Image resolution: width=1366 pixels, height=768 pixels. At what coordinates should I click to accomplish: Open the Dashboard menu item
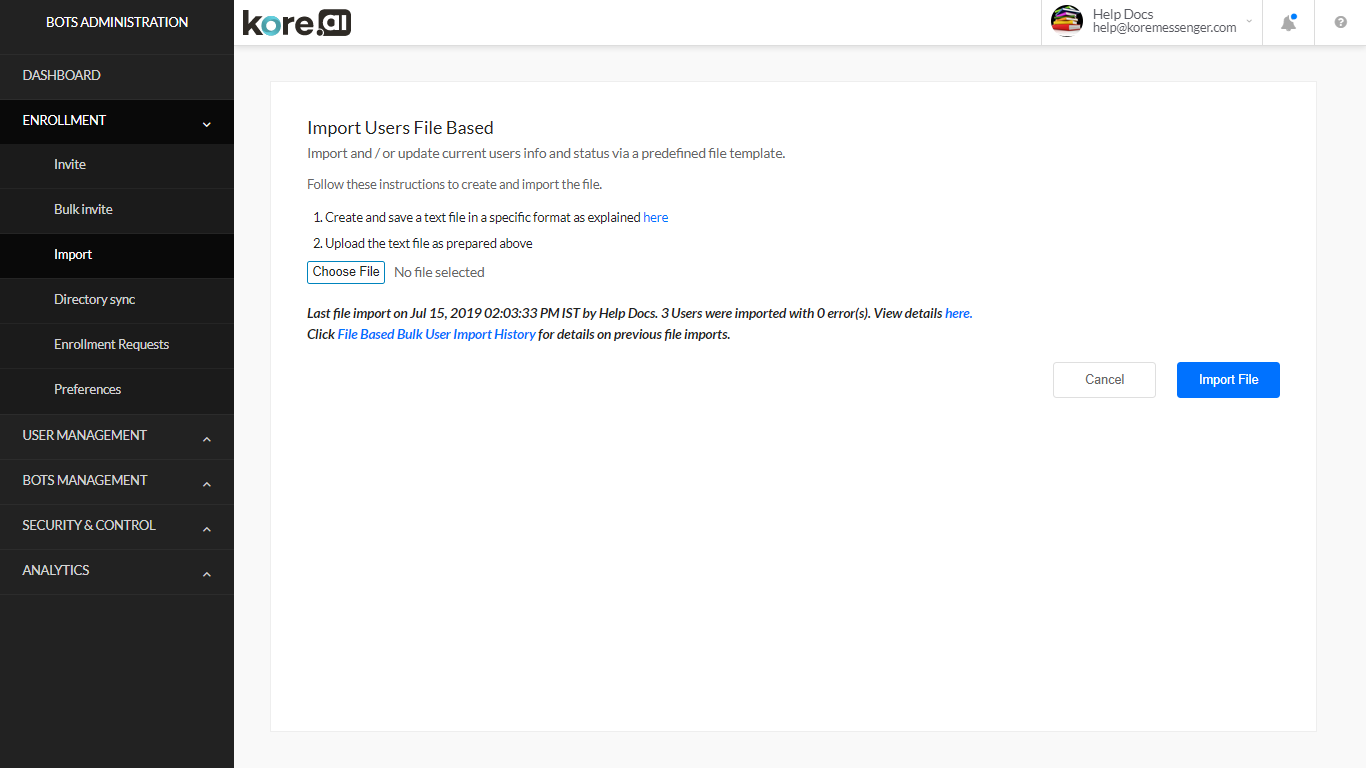(x=62, y=75)
